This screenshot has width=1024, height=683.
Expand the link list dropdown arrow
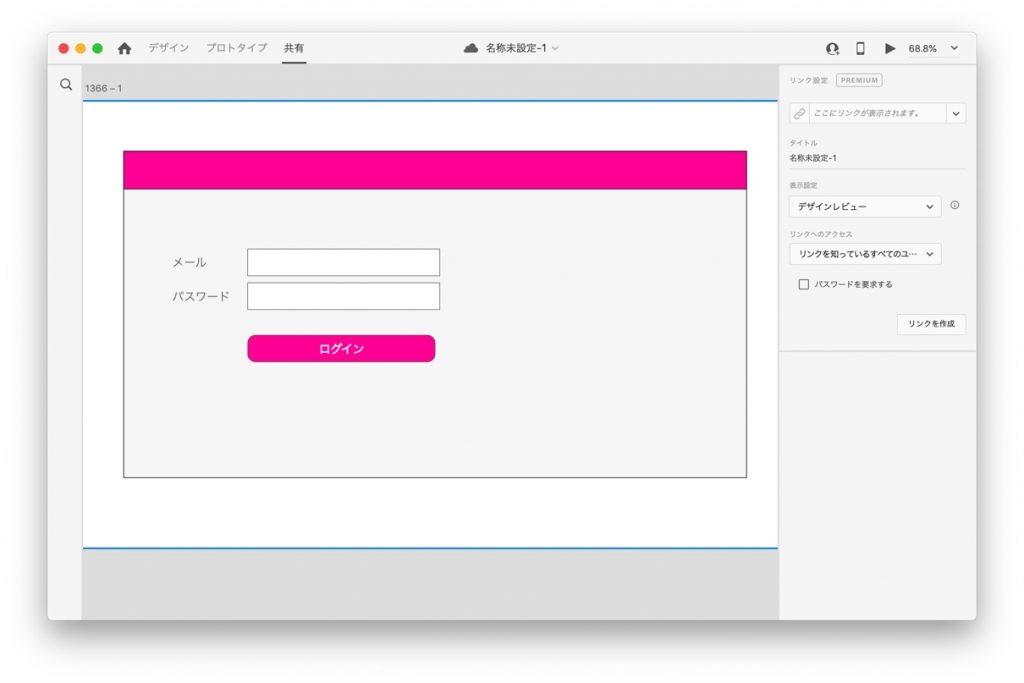956,114
